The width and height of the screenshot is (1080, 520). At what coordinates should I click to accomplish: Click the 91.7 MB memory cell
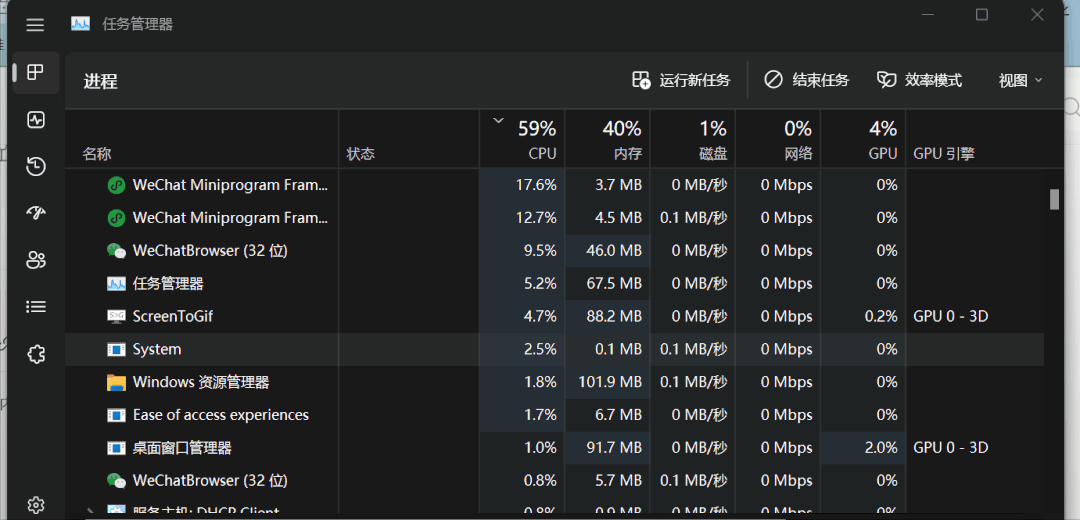coord(608,448)
